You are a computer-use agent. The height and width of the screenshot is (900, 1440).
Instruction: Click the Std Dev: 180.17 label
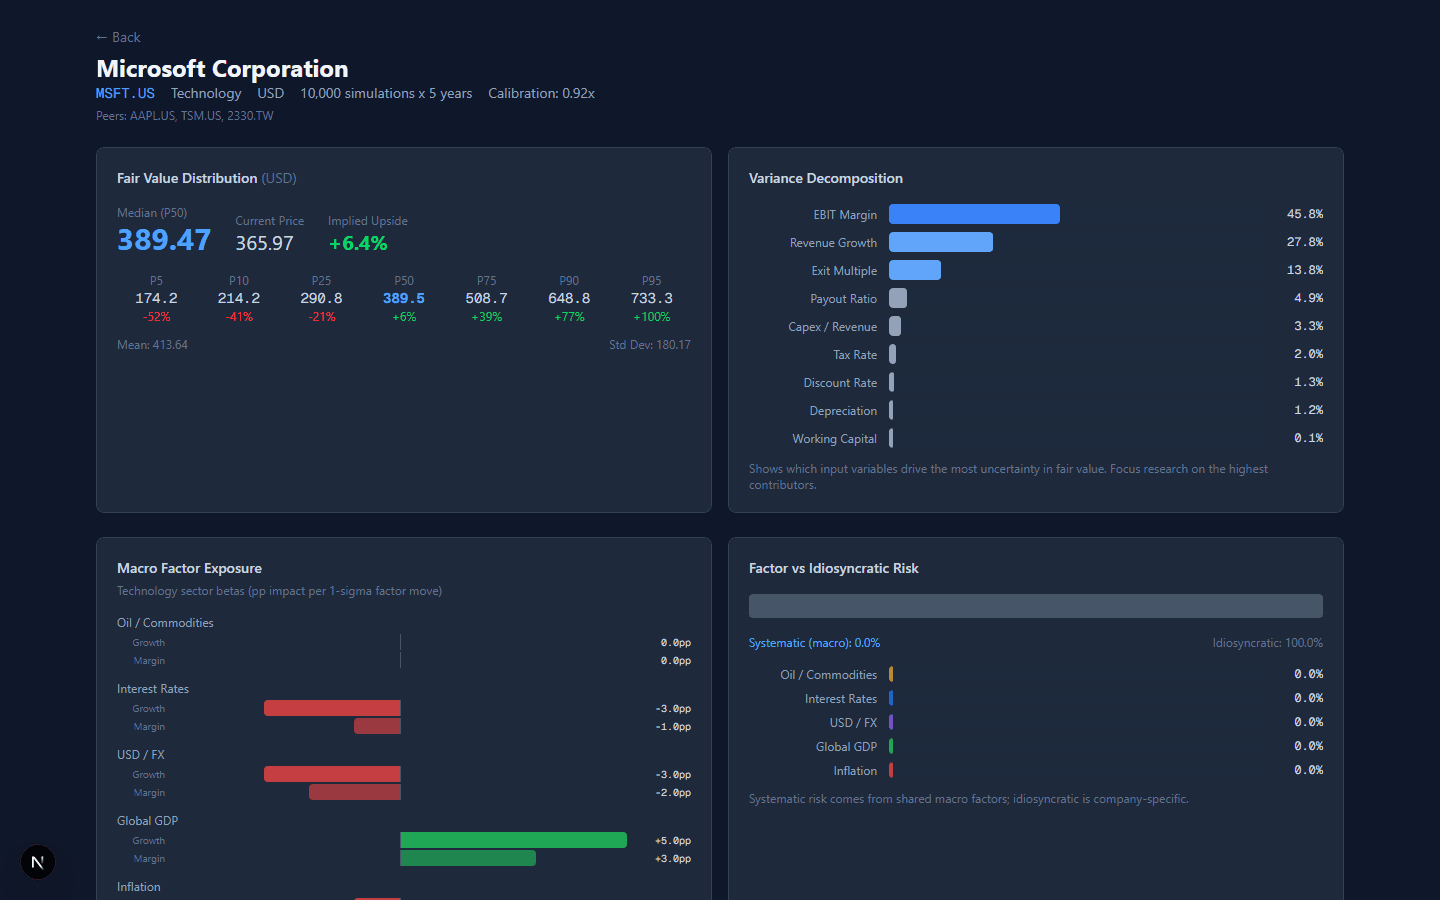[650, 345]
